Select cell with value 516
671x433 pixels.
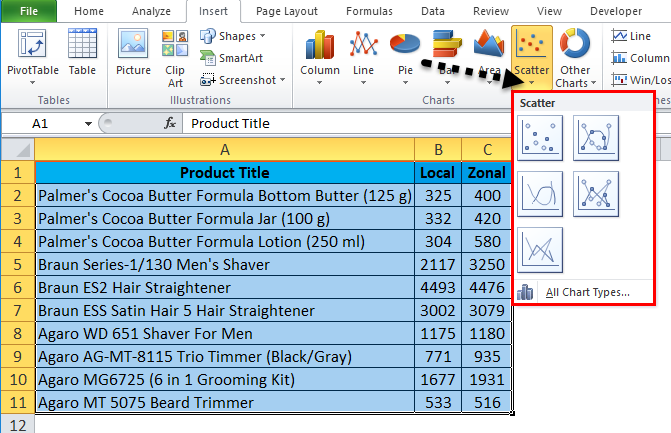click(487, 402)
